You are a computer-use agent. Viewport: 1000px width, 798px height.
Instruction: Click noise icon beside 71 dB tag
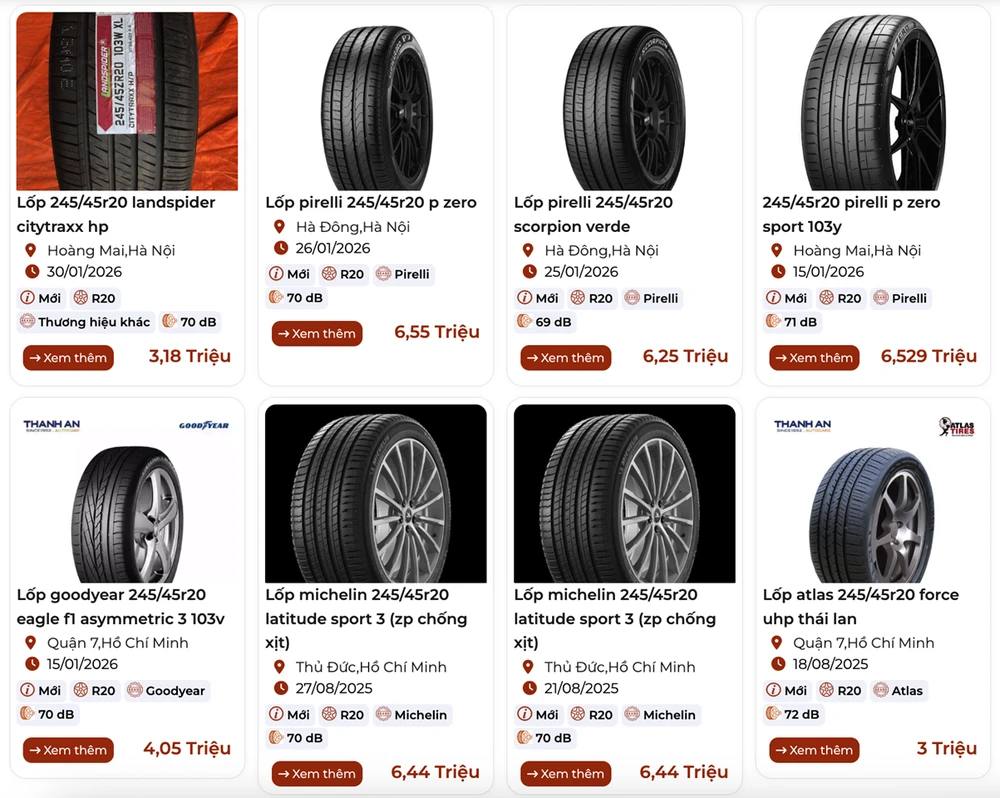[x=773, y=322]
